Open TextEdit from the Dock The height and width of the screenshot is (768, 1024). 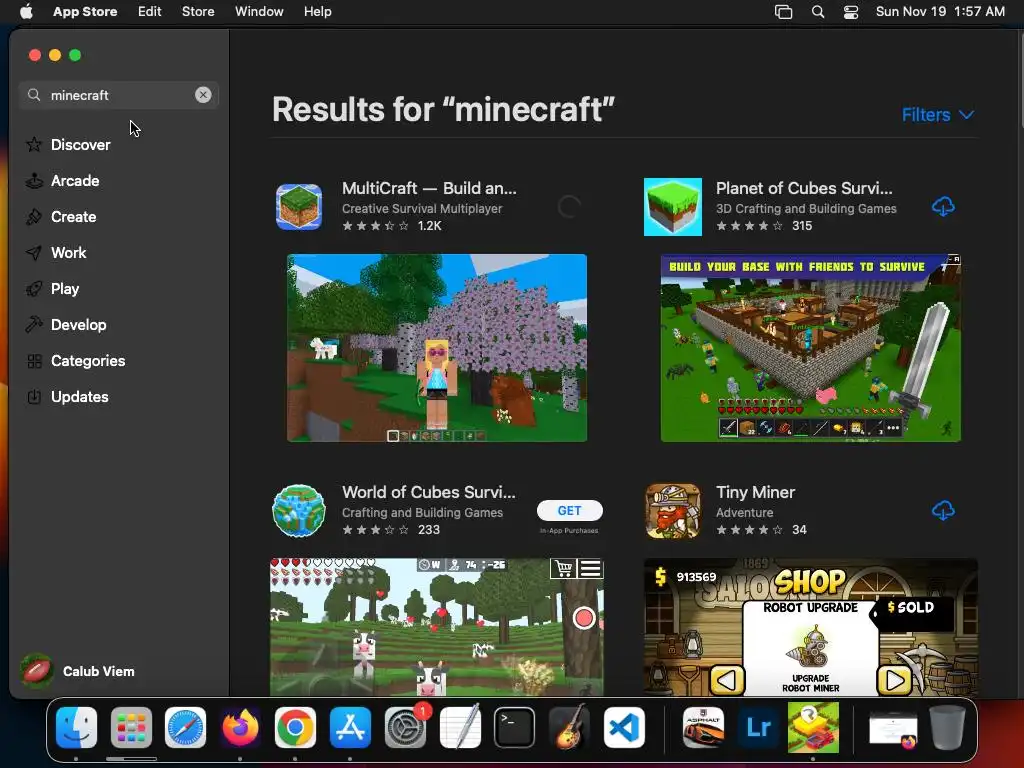click(x=460, y=727)
